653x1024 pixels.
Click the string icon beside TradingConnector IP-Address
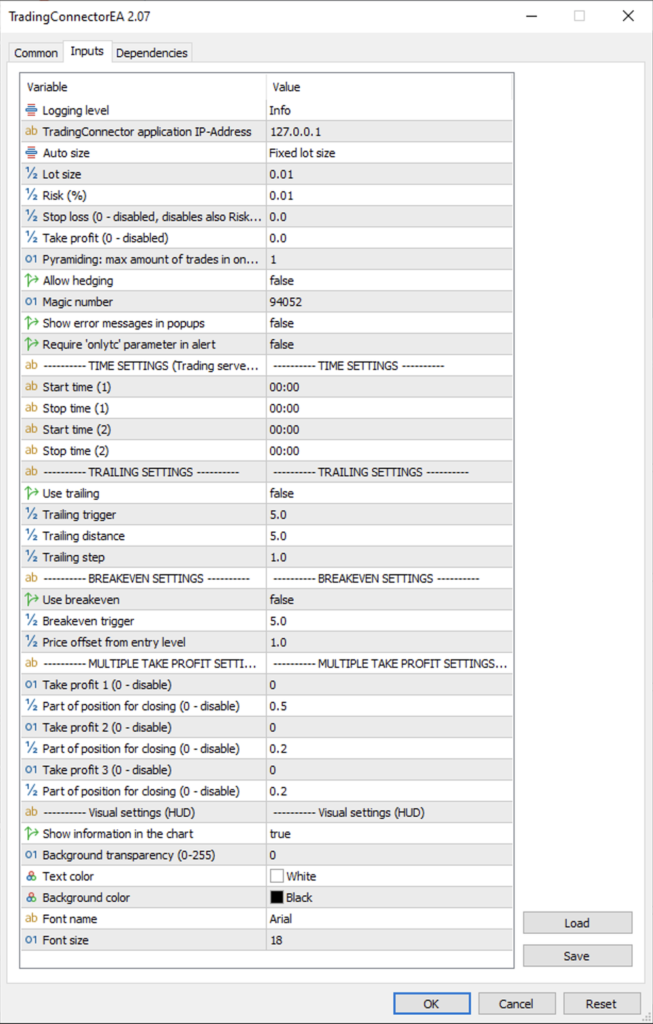(31, 132)
